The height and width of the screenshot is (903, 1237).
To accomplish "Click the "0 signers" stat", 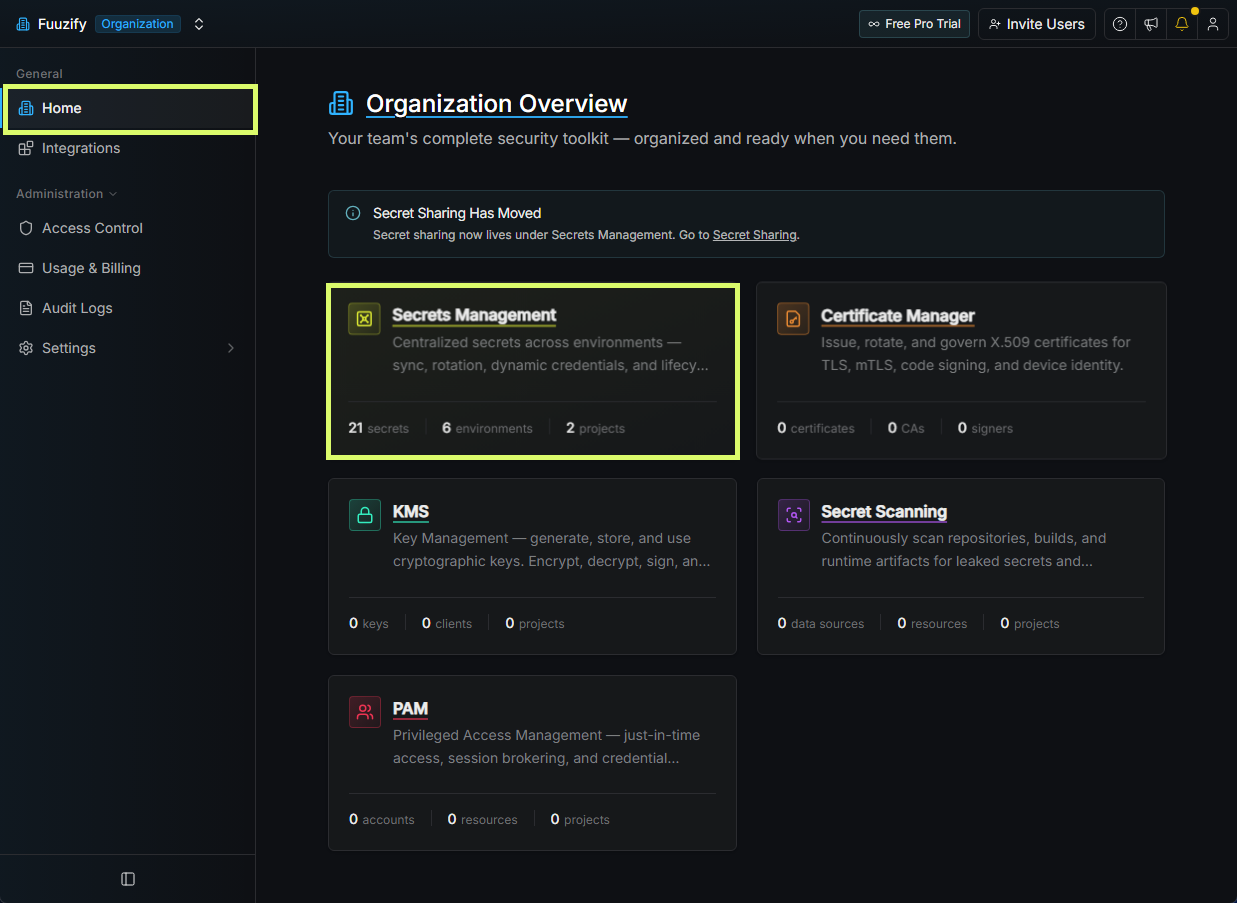I will click(985, 428).
